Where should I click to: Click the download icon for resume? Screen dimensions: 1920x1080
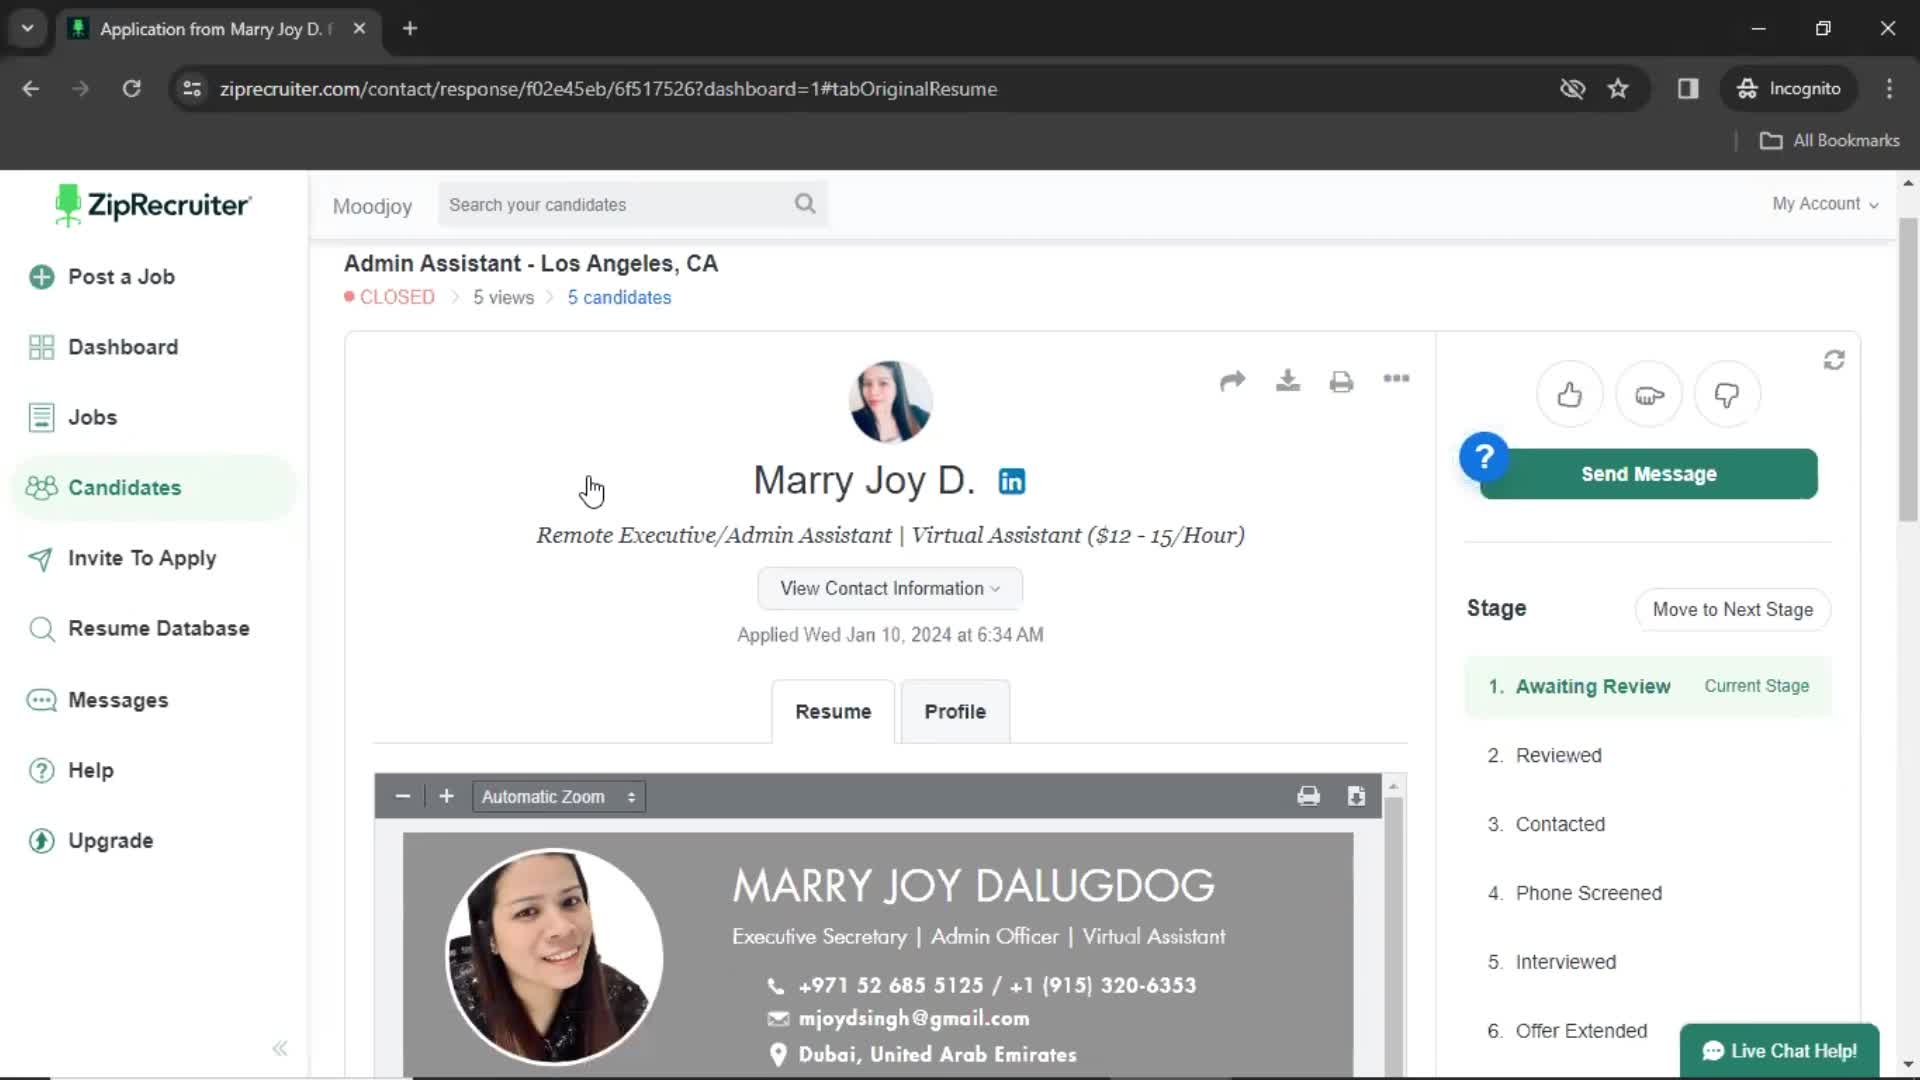click(x=1287, y=380)
